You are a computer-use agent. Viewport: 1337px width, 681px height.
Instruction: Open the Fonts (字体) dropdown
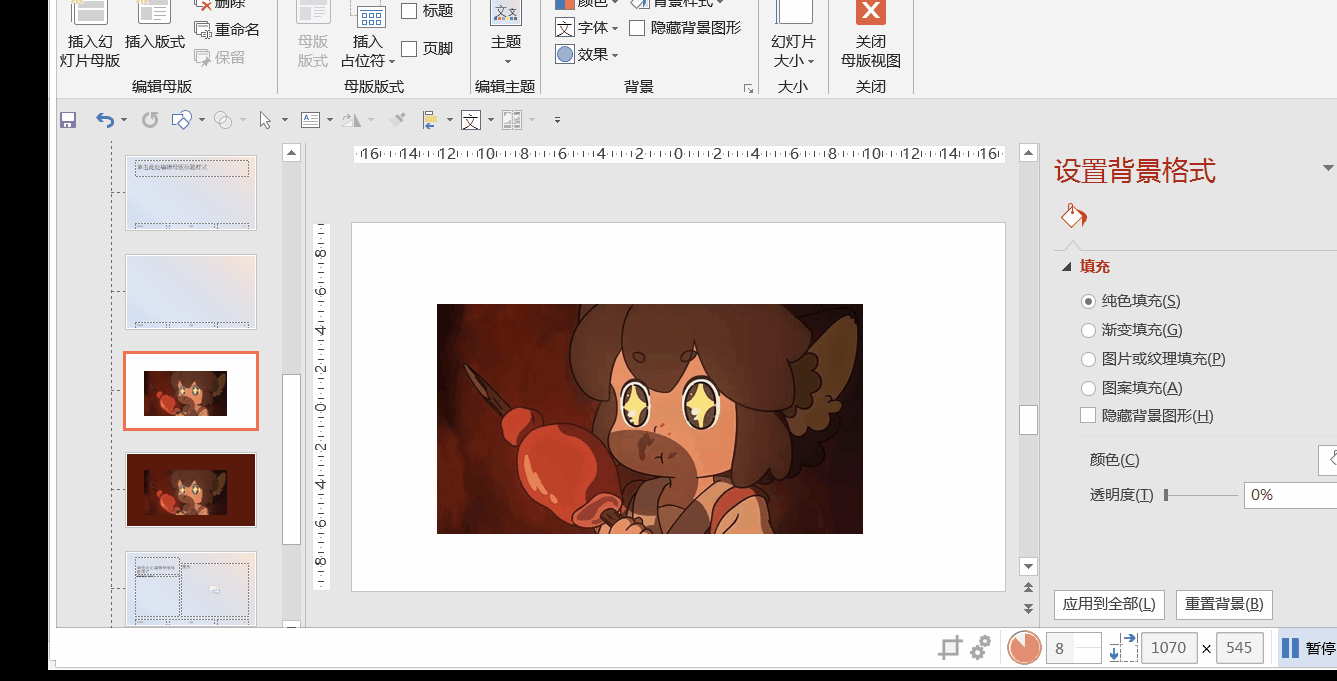pos(587,28)
